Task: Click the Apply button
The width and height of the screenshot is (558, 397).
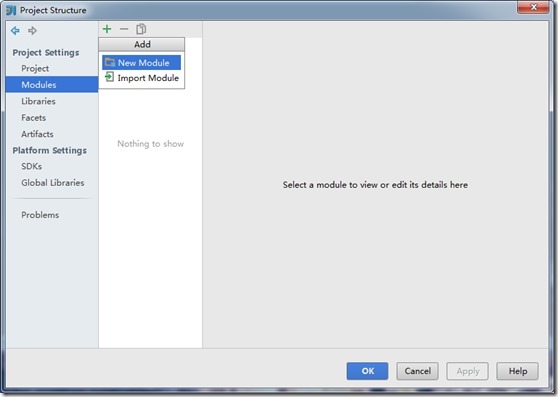Action: point(468,371)
